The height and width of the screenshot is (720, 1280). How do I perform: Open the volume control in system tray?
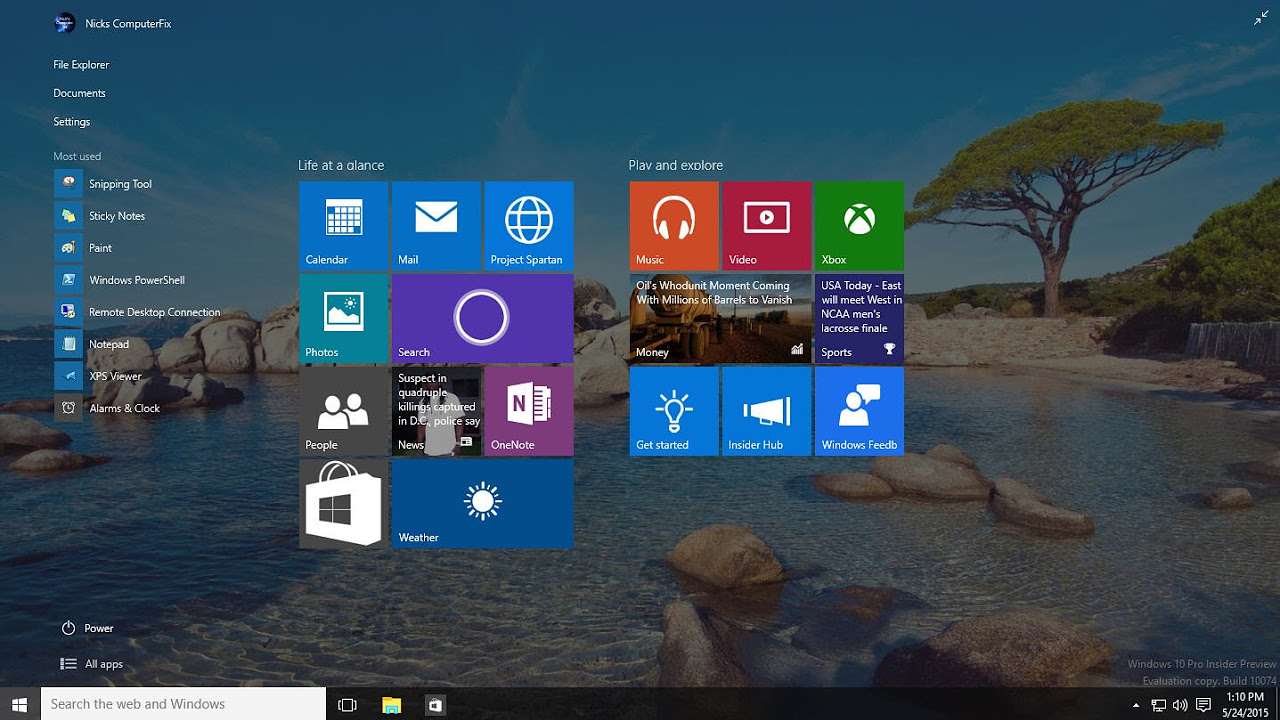(1180, 705)
